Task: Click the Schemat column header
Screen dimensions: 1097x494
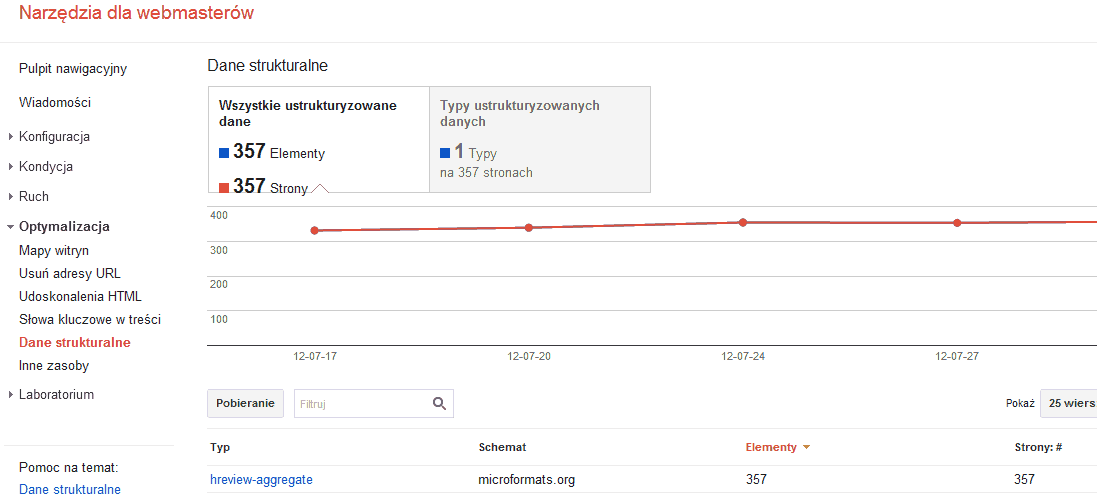Action: click(502, 447)
